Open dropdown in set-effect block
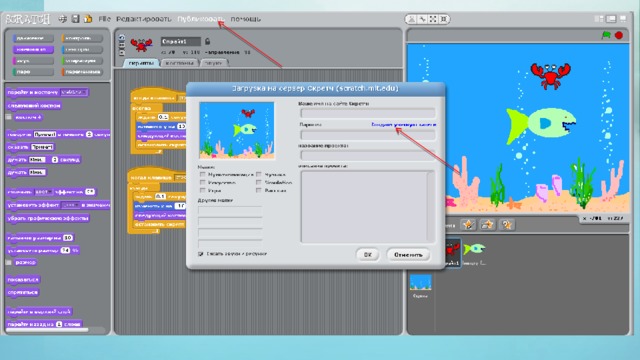 [x=71, y=205]
